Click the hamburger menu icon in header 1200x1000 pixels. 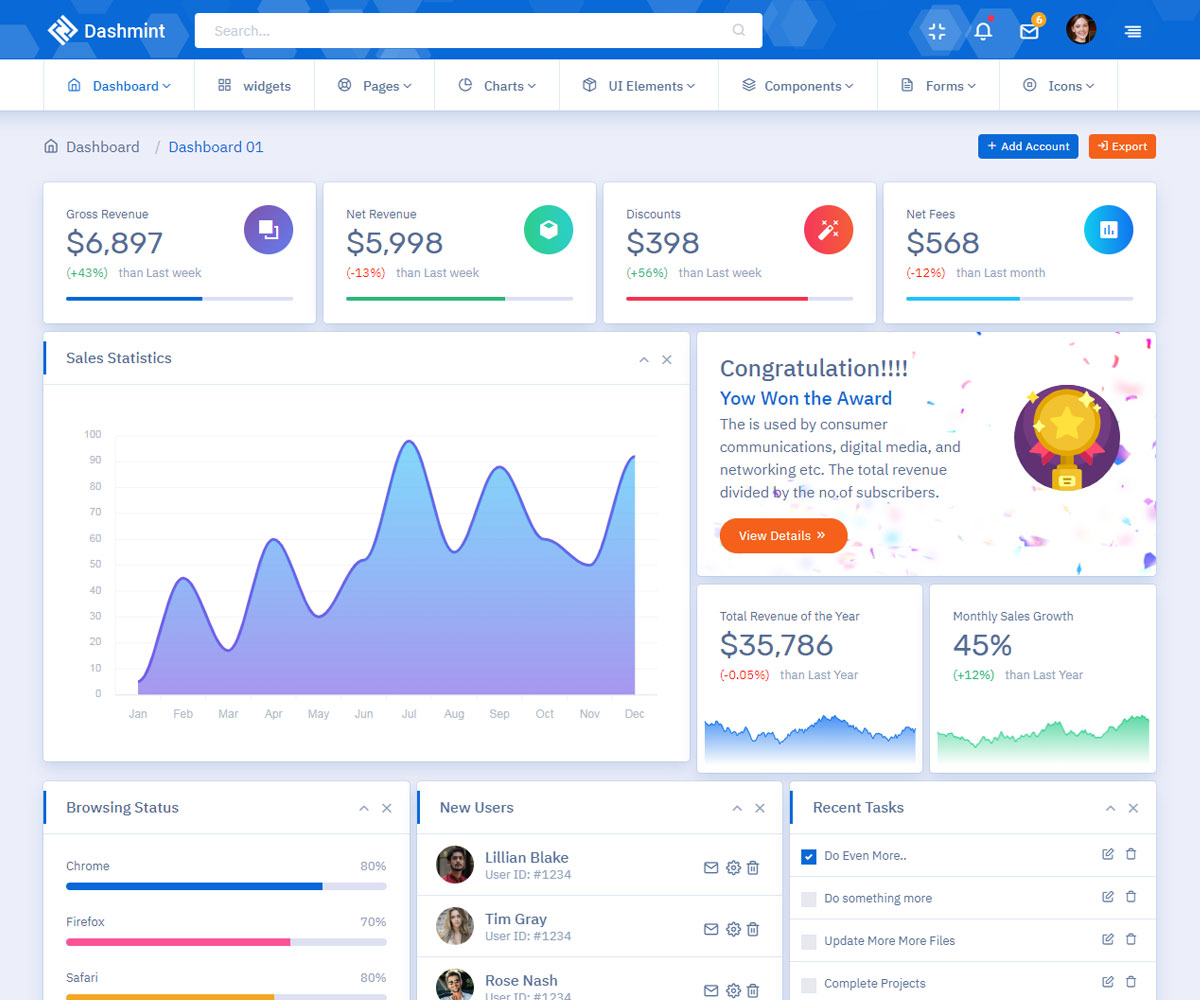click(1132, 31)
